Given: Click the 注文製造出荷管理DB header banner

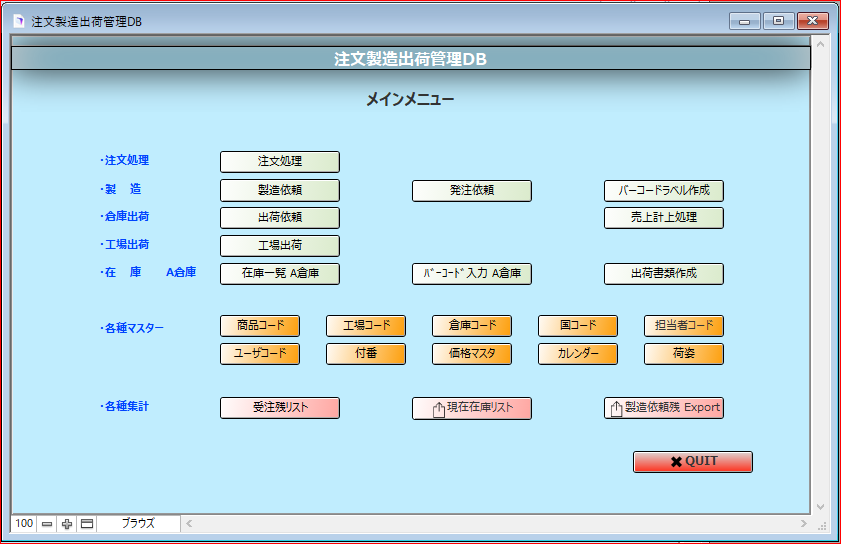Looking at the screenshot, I should coord(411,58).
